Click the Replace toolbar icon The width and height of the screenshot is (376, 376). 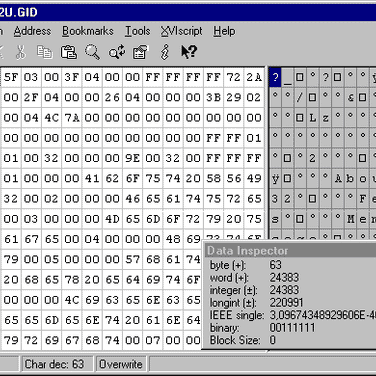117,52
